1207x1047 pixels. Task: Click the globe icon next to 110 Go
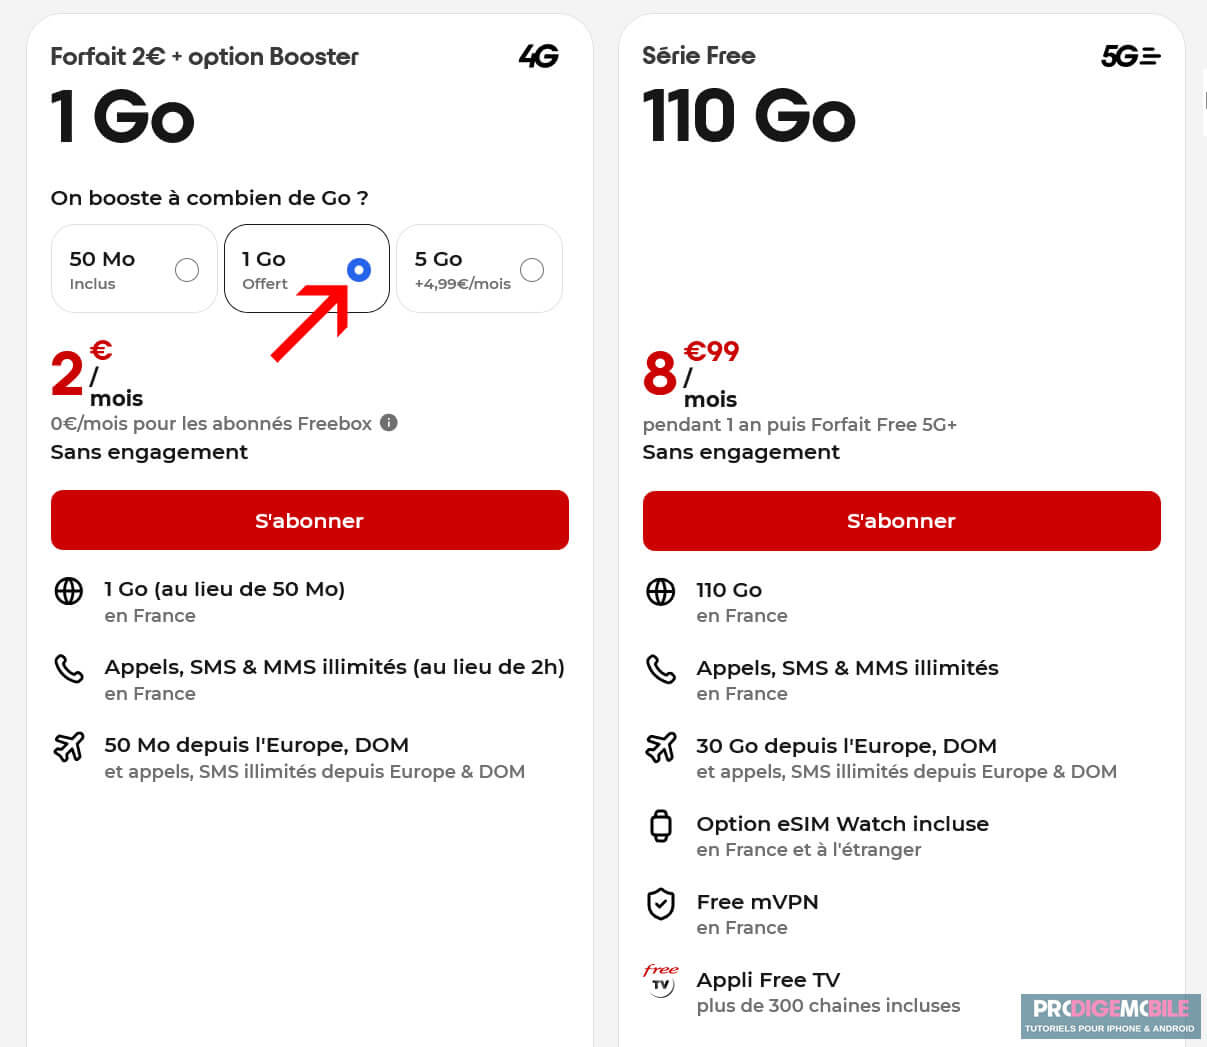[660, 591]
